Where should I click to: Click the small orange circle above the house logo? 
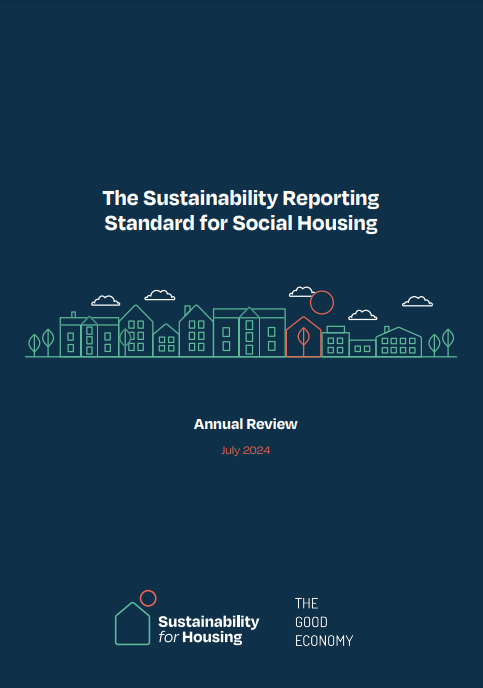(x=148, y=598)
